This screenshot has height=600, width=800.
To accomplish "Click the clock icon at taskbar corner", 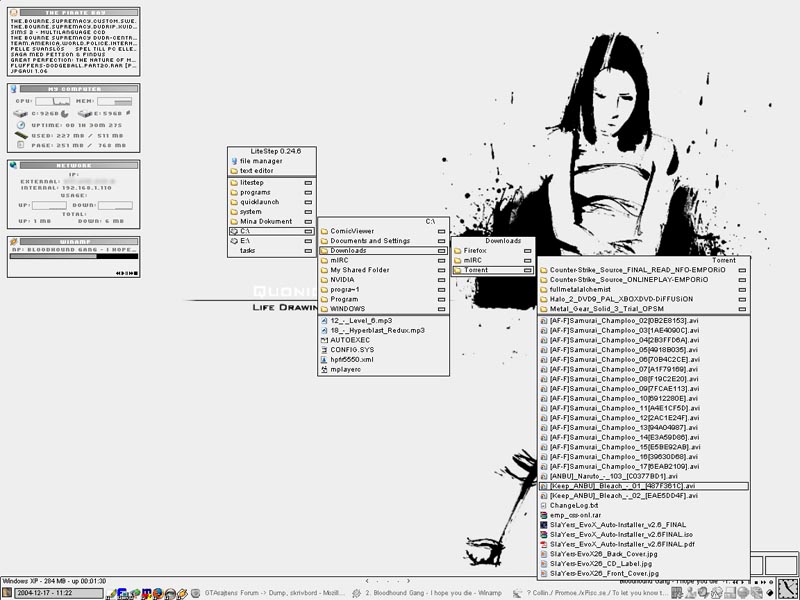I will [787, 587].
